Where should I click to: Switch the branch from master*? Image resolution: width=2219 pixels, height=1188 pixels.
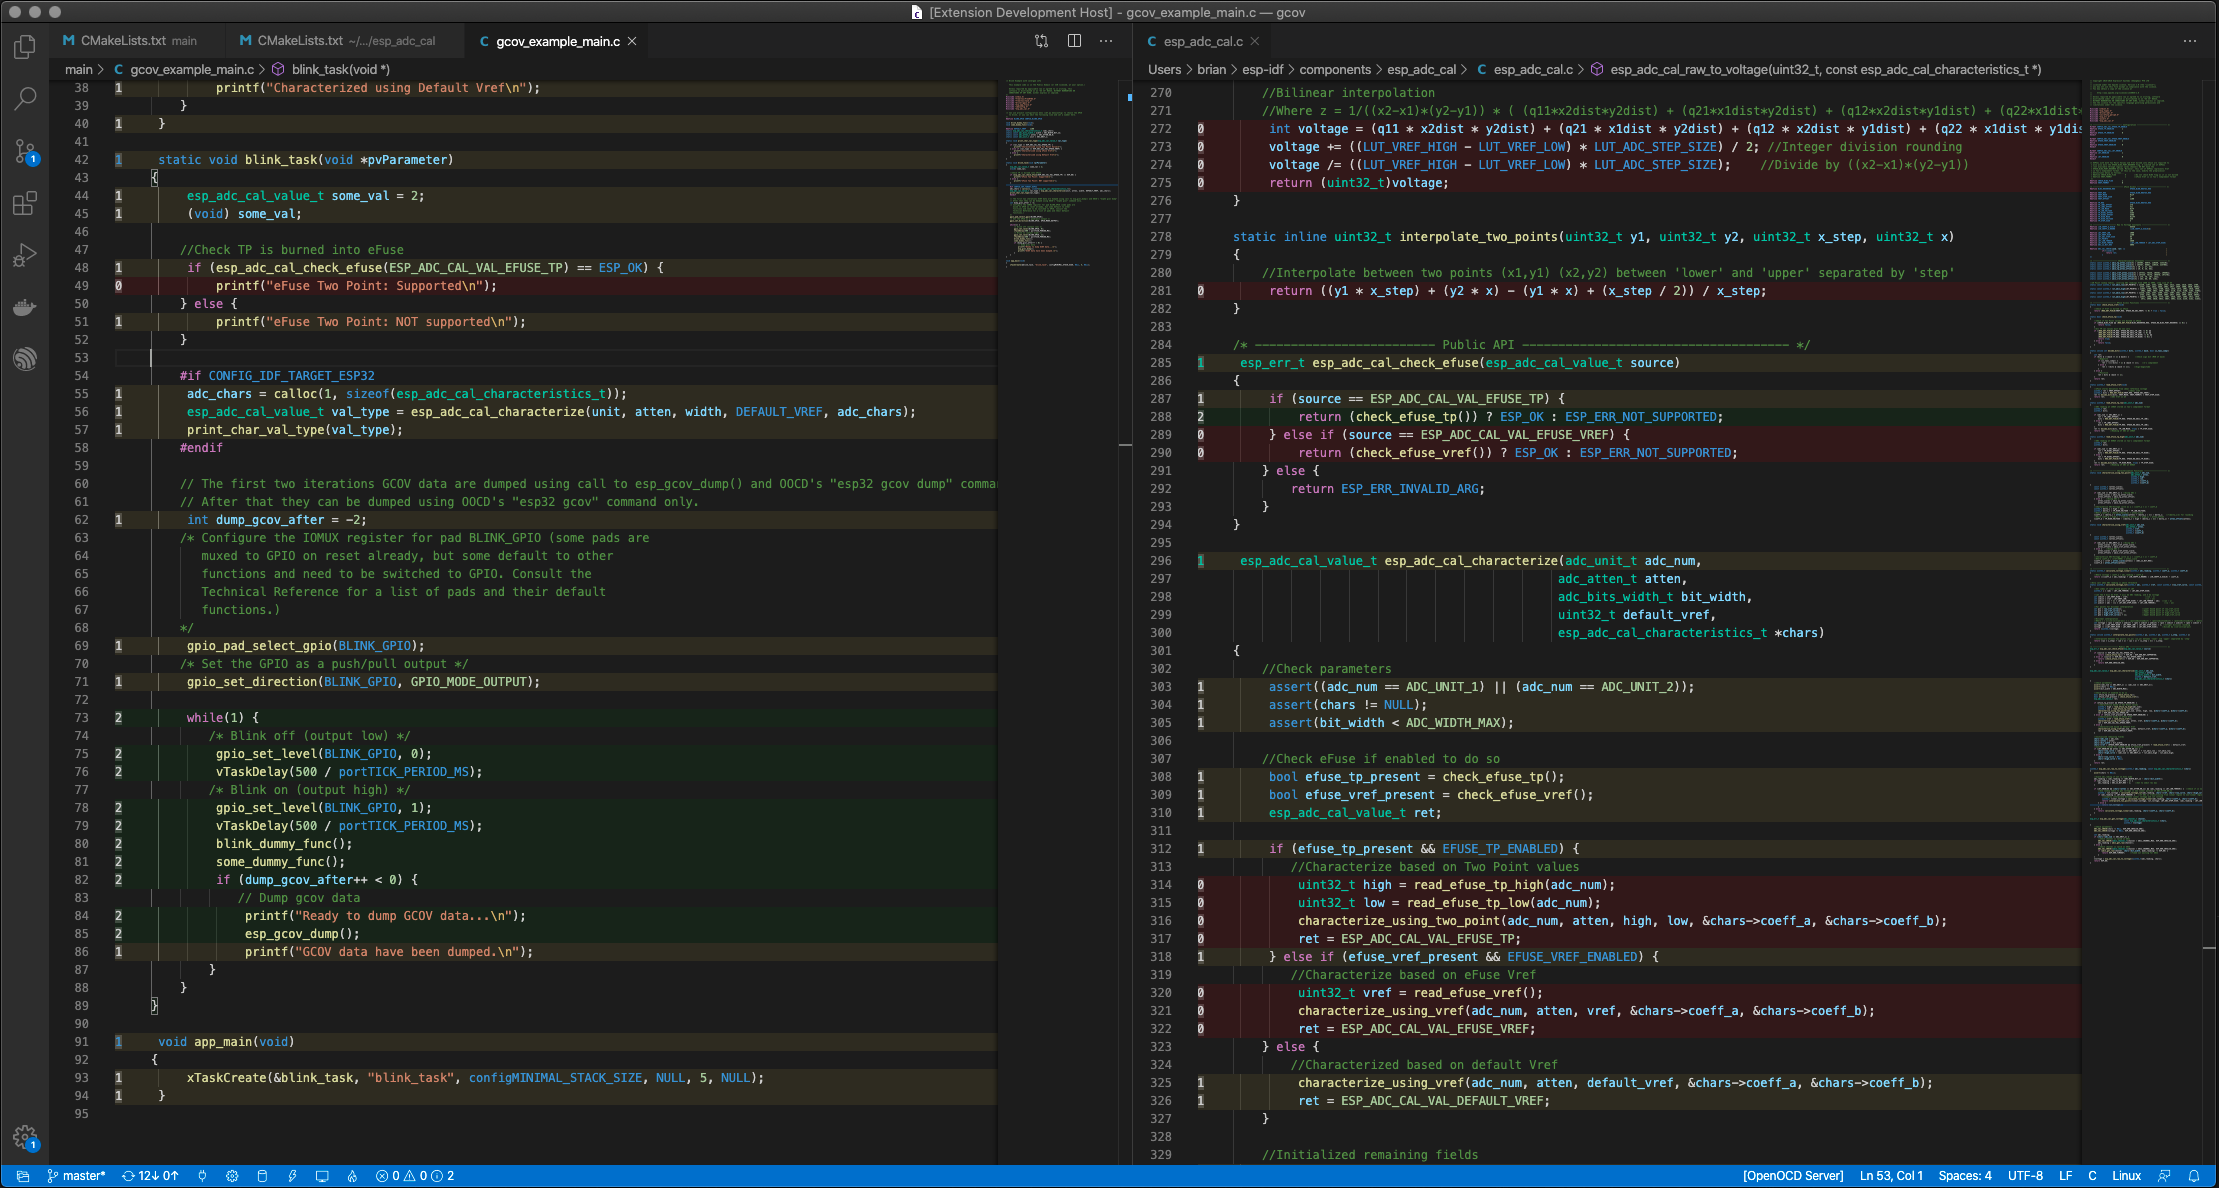point(76,1176)
